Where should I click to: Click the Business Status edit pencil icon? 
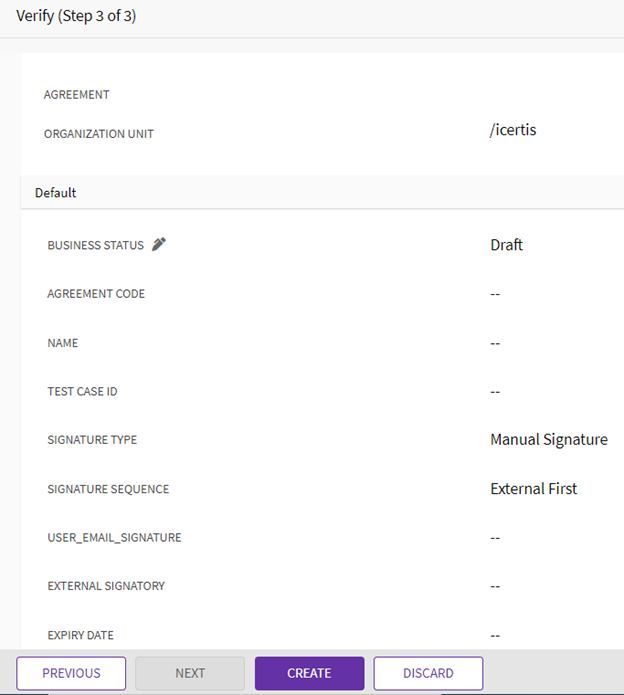[x=159, y=245]
